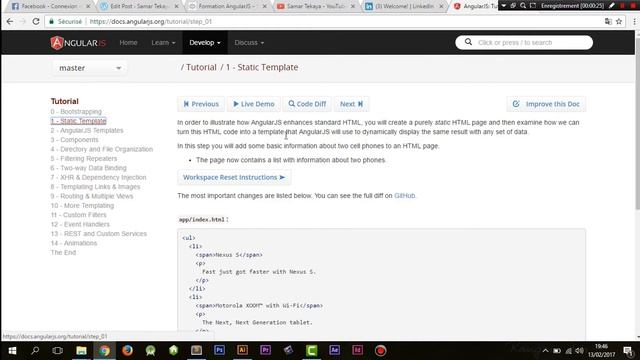Click the browser address bar URL
Screen dimensions: 640x360
pos(151,21)
